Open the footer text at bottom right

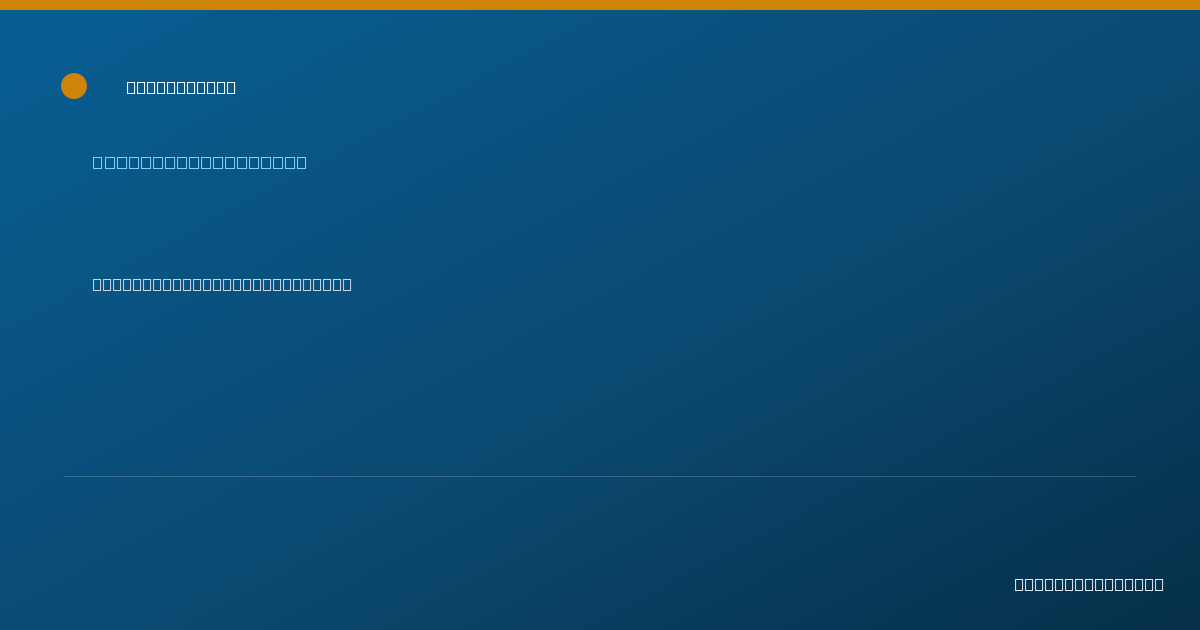pos(1089,584)
